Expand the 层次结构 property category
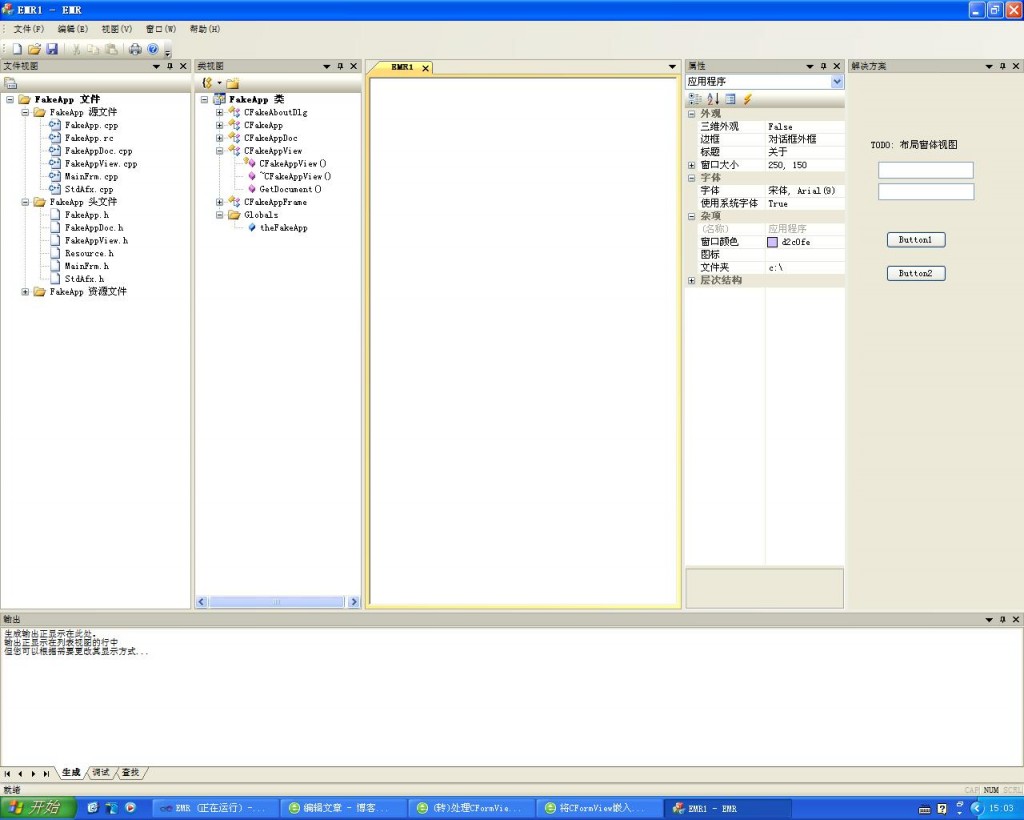This screenshot has height=820, width=1024. click(692, 280)
